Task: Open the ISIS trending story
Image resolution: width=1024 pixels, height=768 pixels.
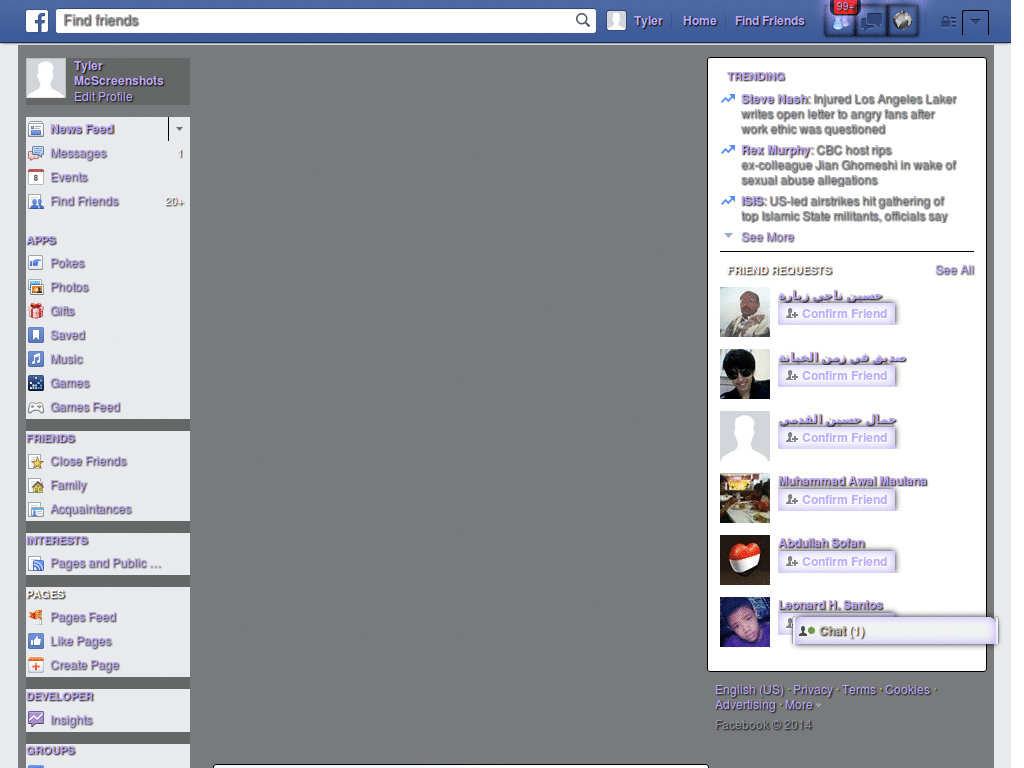Action: point(844,209)
